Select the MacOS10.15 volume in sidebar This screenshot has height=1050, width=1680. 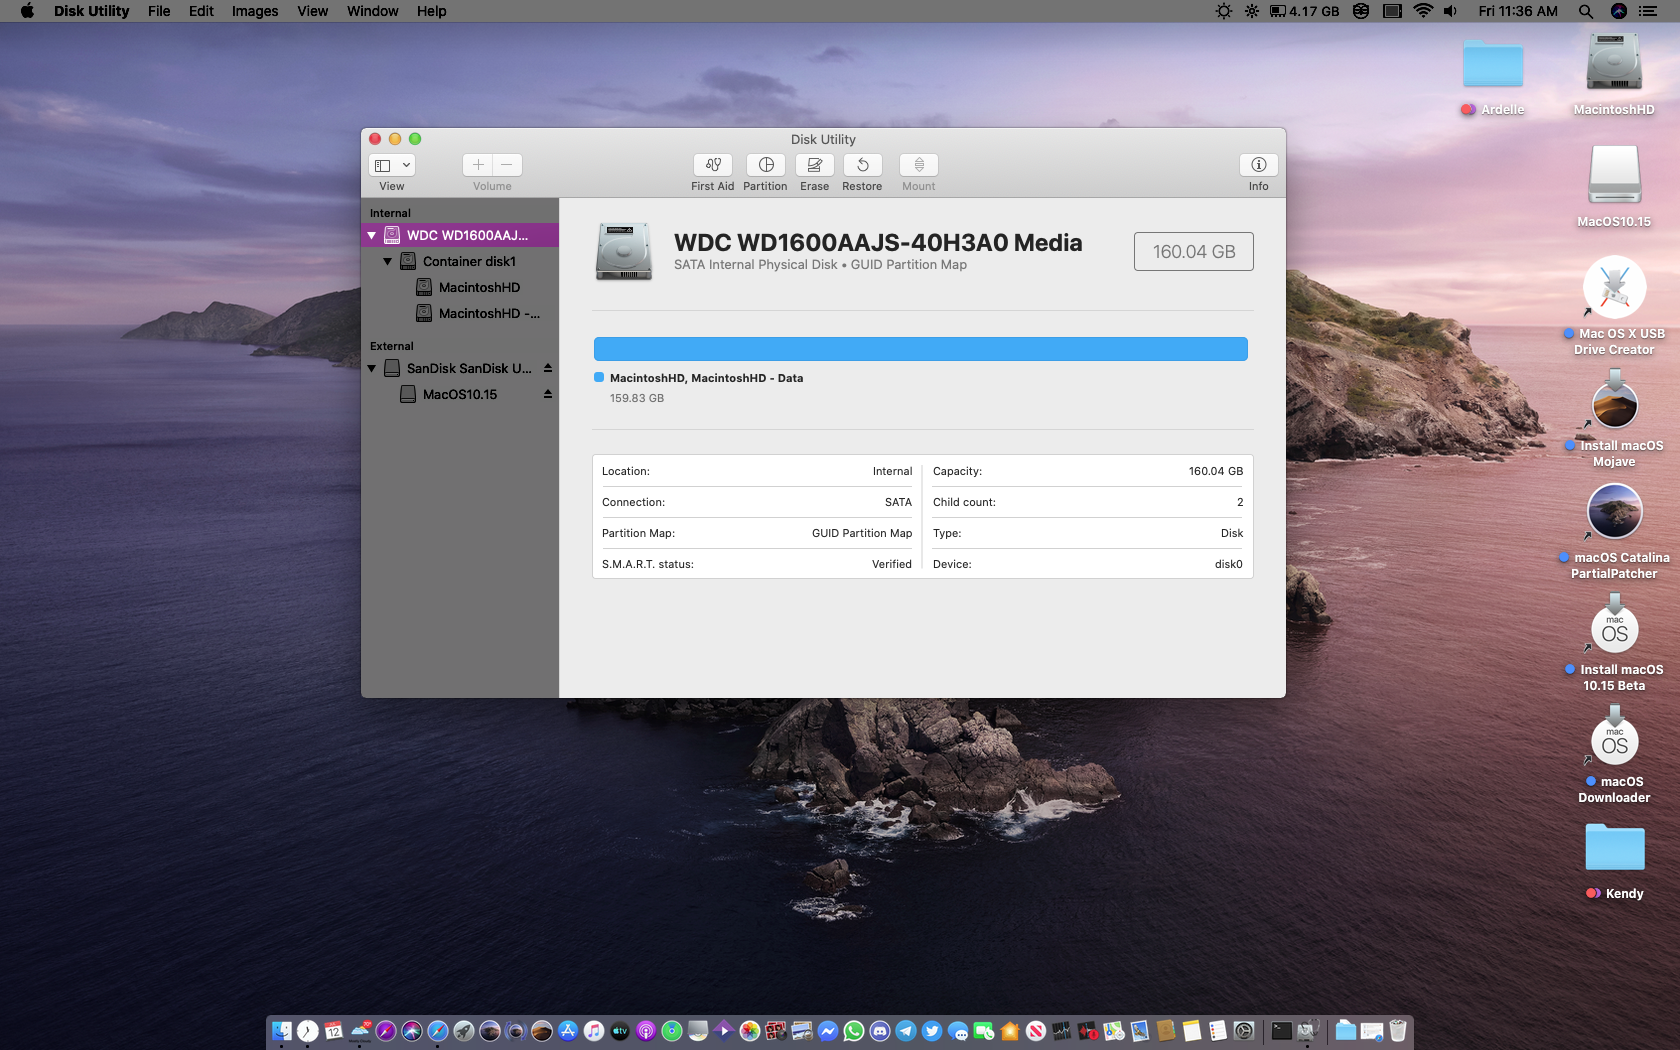tap(460, 395)
